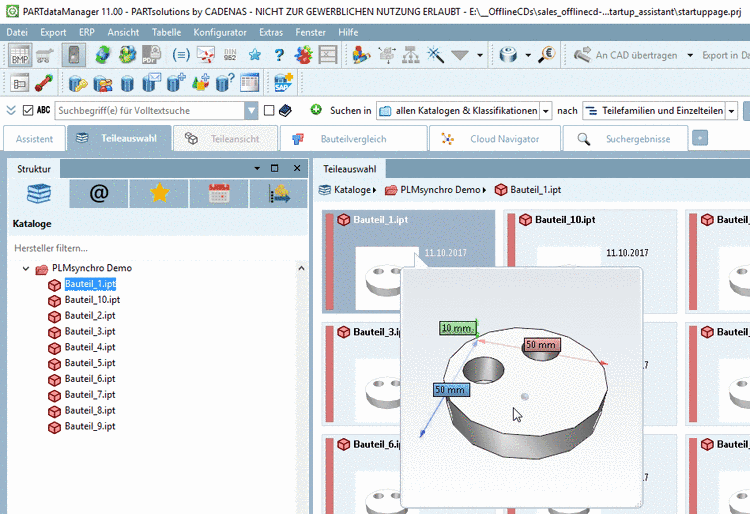This screenshot has height=514, width=750.
Task: Click the 'An CAD übertragen' button
Action: click(x=626, y=55)
